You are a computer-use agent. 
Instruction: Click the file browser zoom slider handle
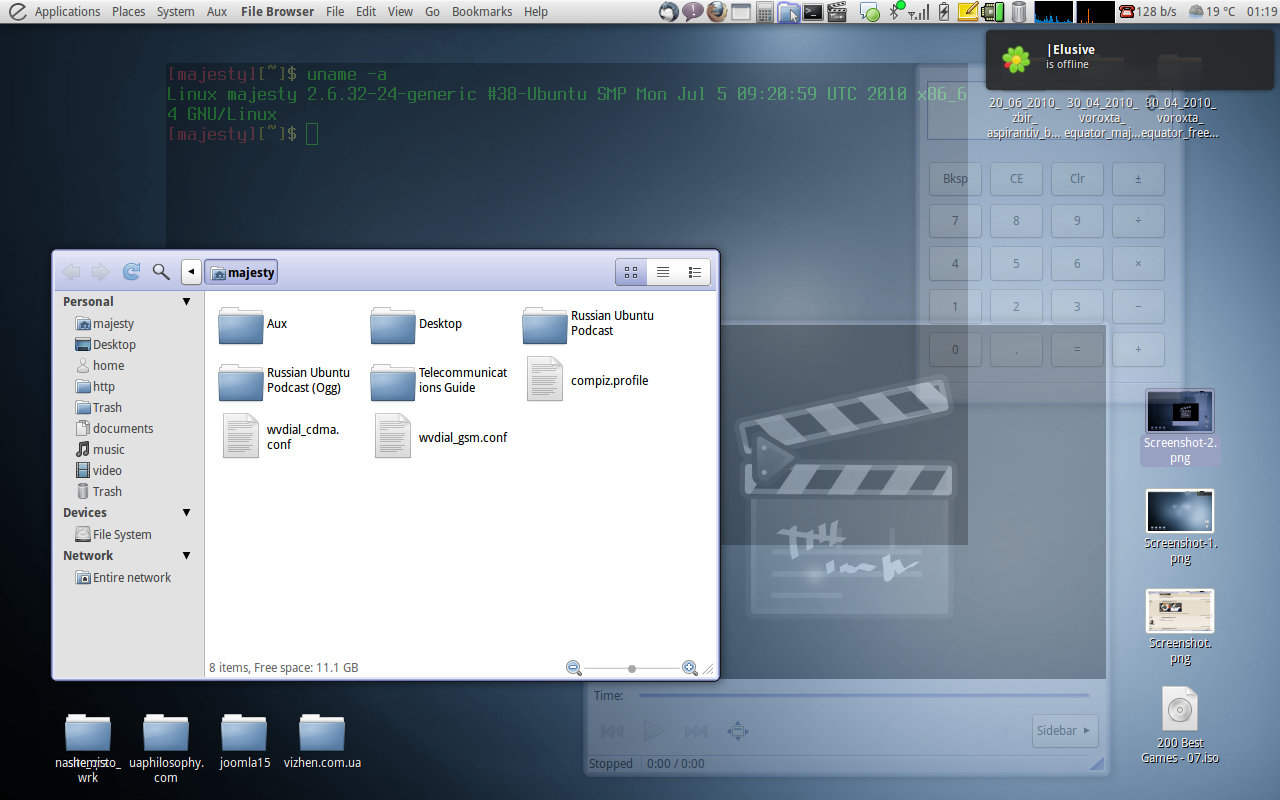[x=632, y=668]
